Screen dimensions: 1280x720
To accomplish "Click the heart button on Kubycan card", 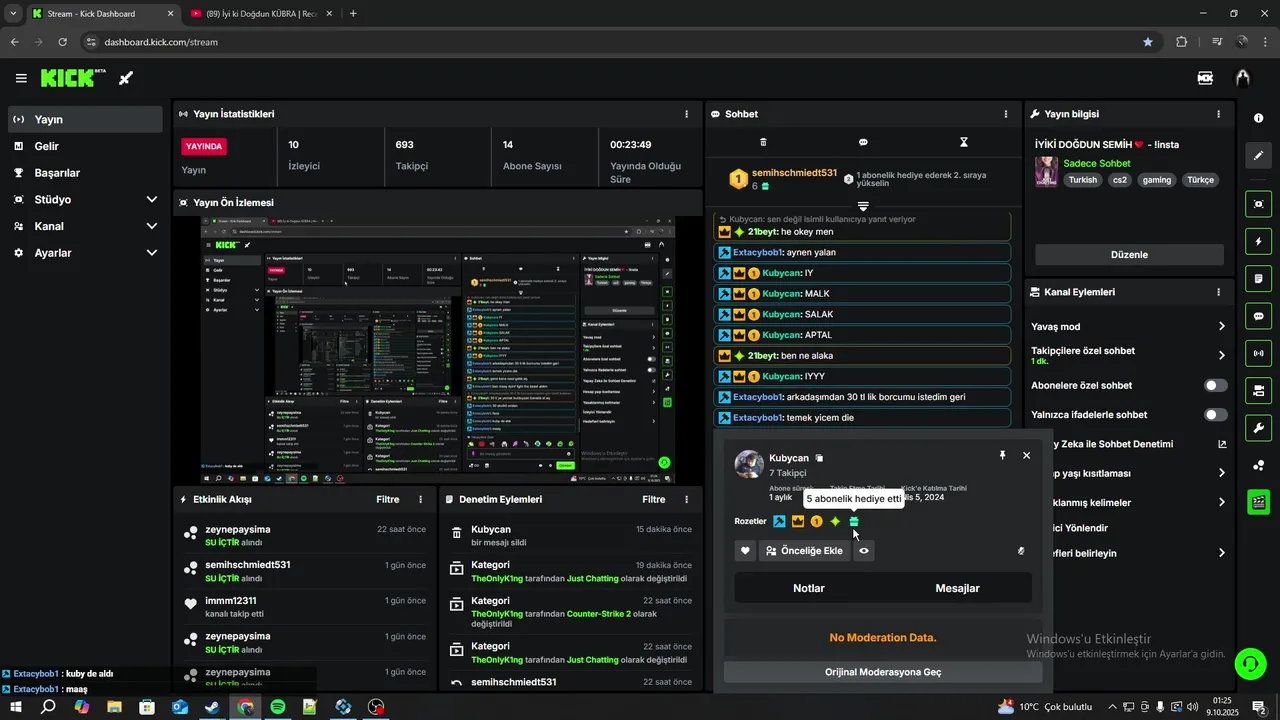I will pos(745,551).
